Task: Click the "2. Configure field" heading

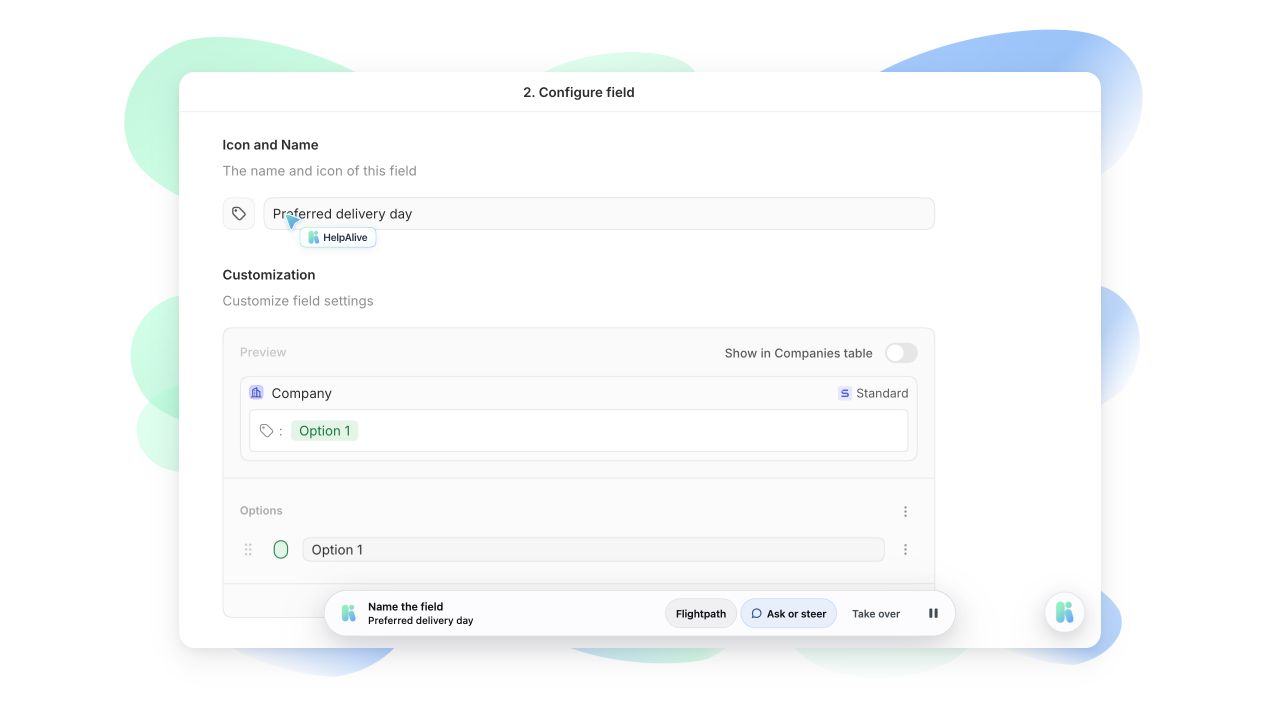Action: pyautogui.click(x=579, y=92)
